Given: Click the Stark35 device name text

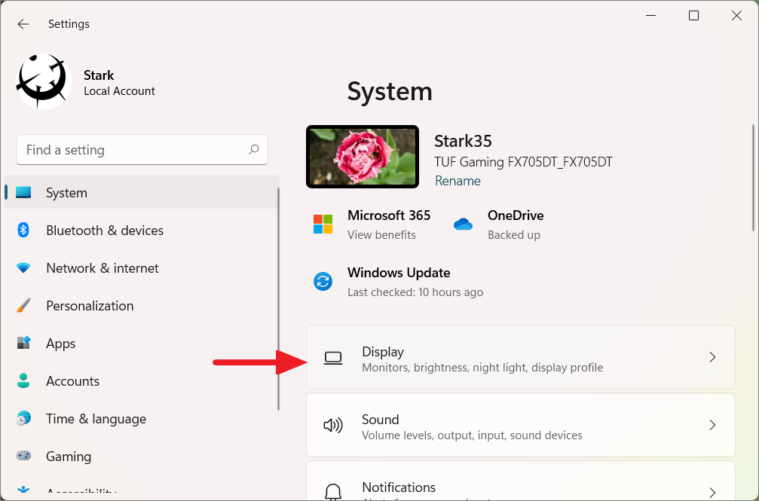Looking at the screenshot, I should point(463,141).
